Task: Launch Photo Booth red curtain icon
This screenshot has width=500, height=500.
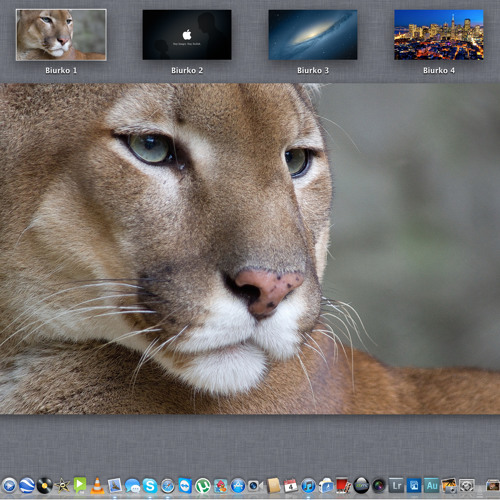Action: tap(343, 485)
